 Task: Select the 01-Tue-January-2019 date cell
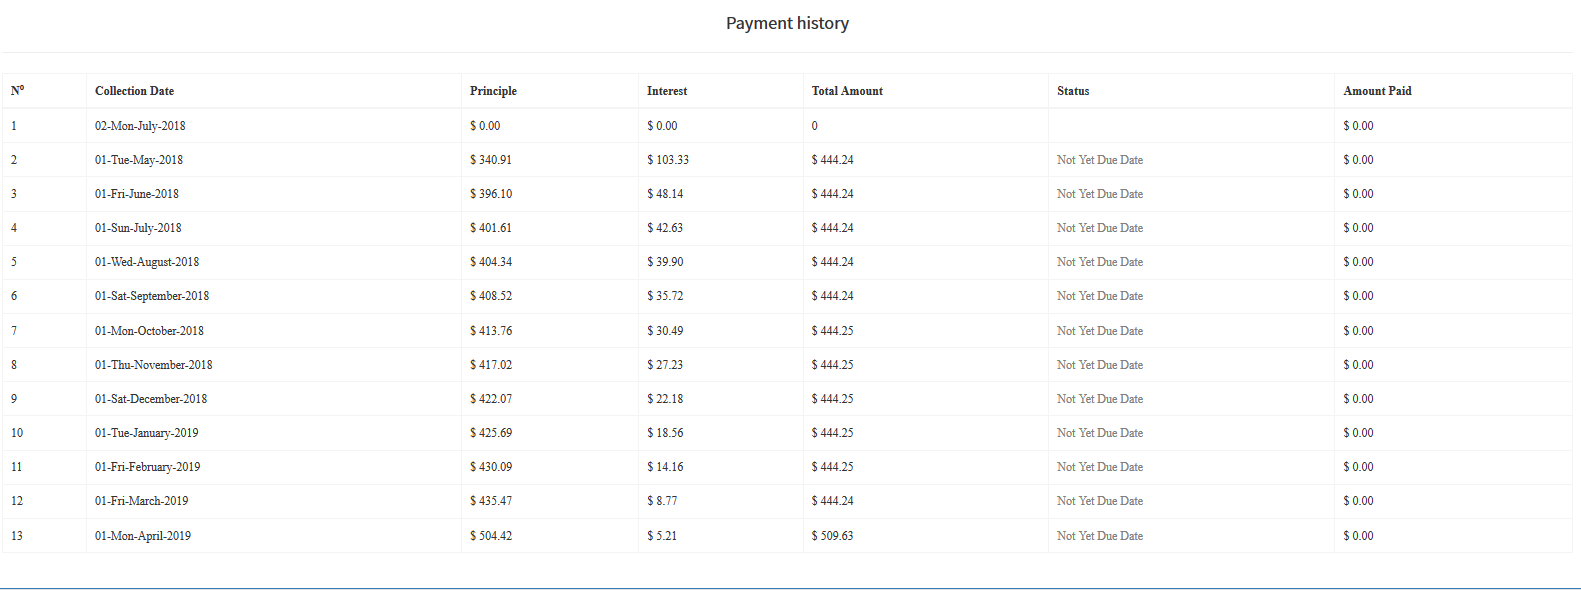(146, 433)
